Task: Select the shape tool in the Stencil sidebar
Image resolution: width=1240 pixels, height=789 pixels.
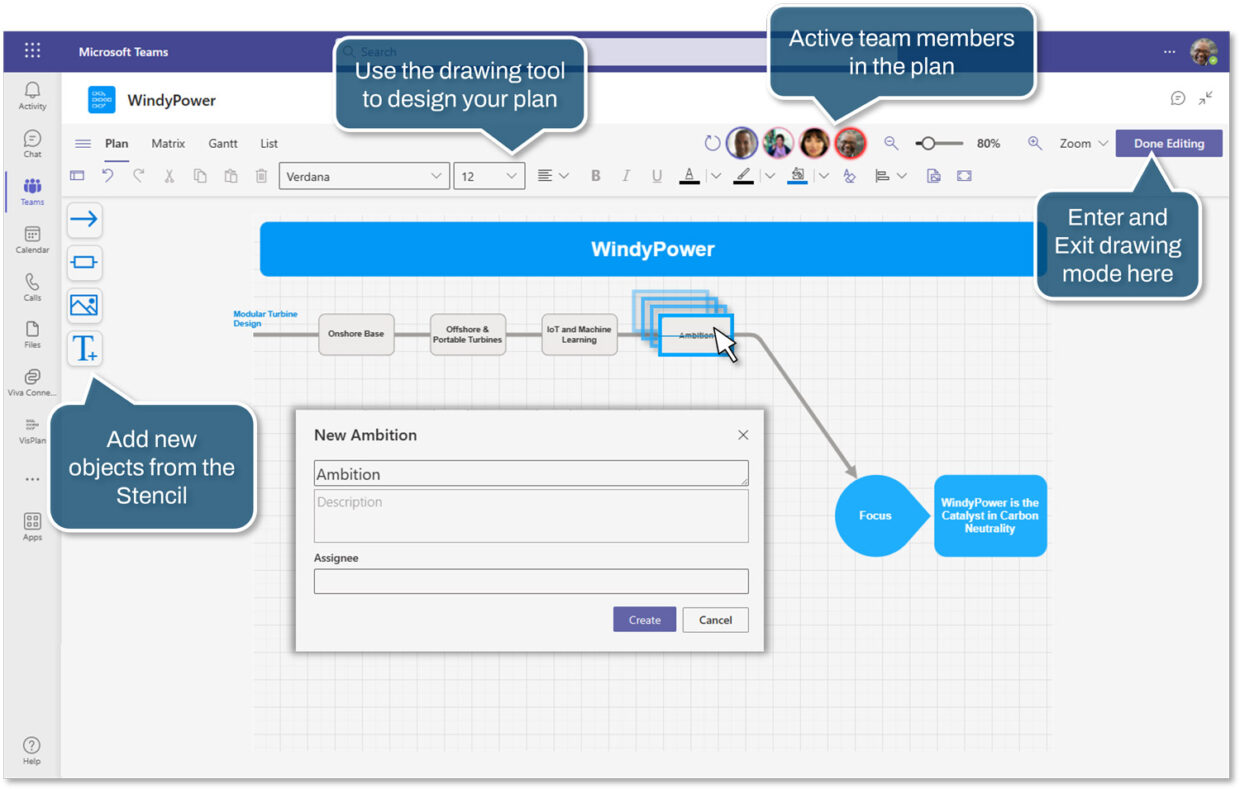Action: click(x=83, y=263)
